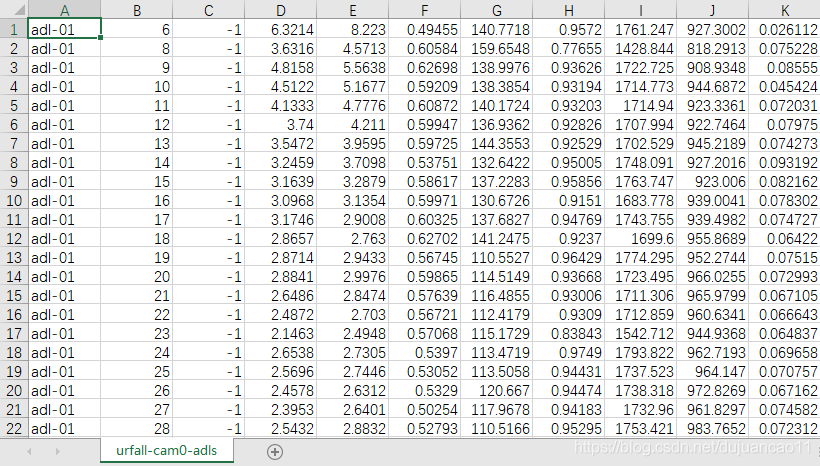Click cell with value 2.9008

[352, 220]
